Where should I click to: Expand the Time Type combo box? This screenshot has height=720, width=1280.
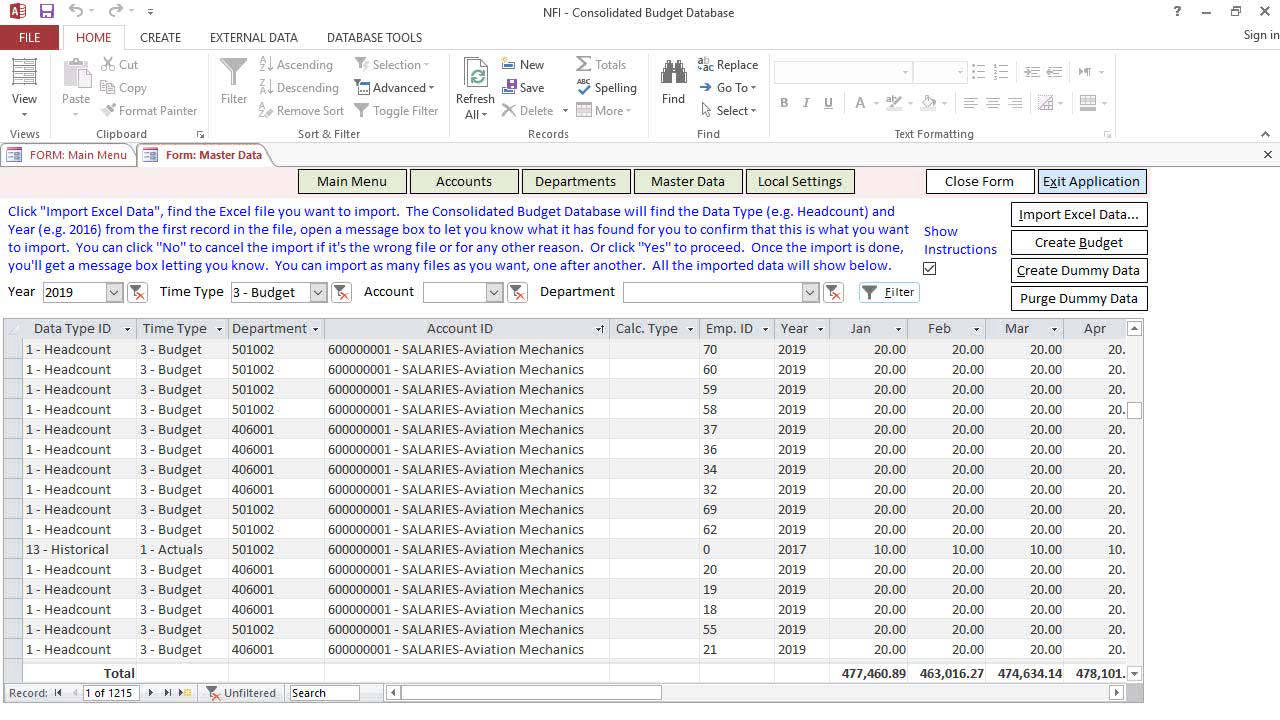[318, 292]
